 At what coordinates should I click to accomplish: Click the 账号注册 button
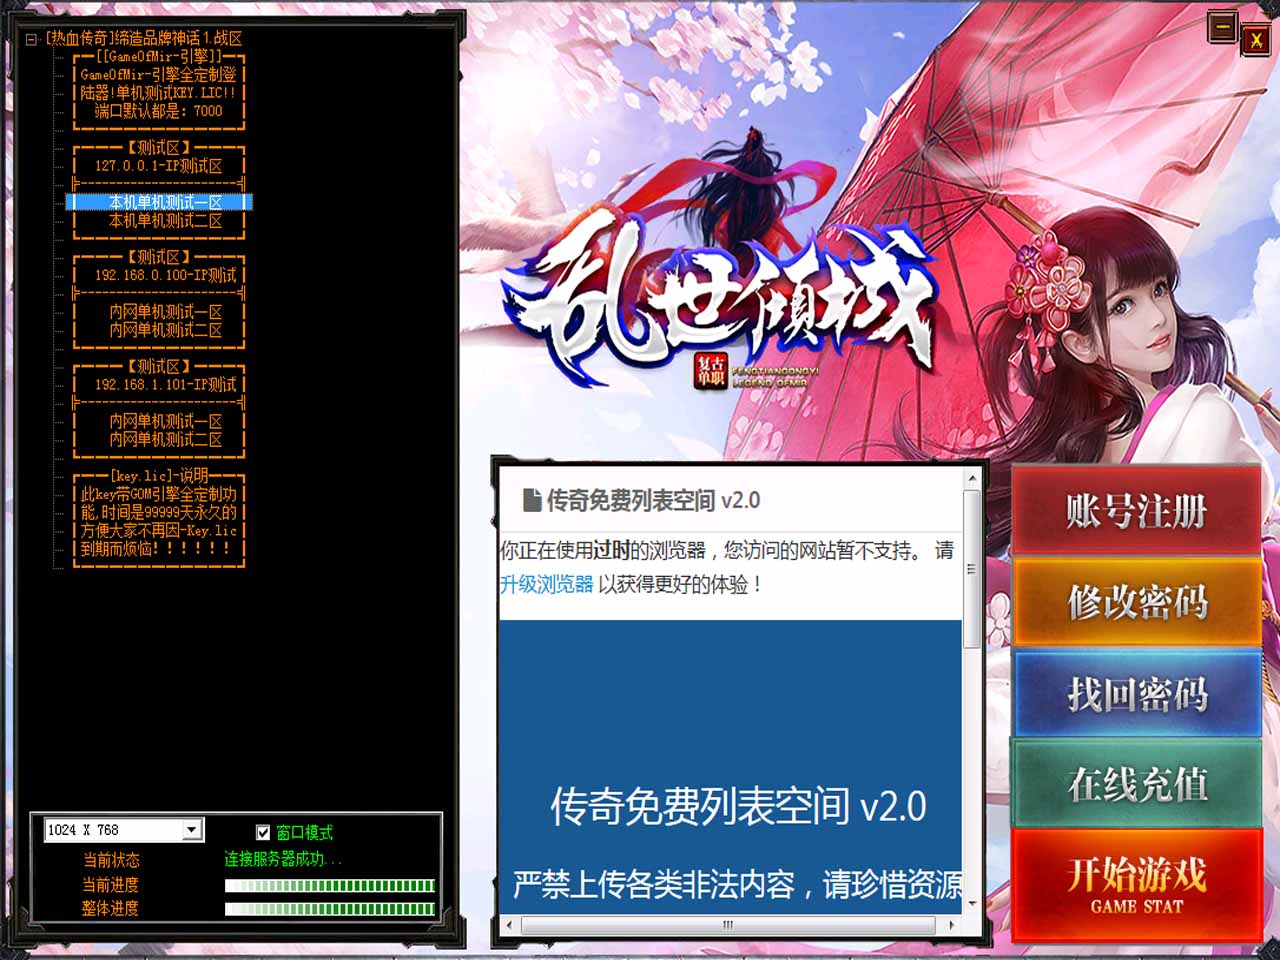pos(1136,510)
